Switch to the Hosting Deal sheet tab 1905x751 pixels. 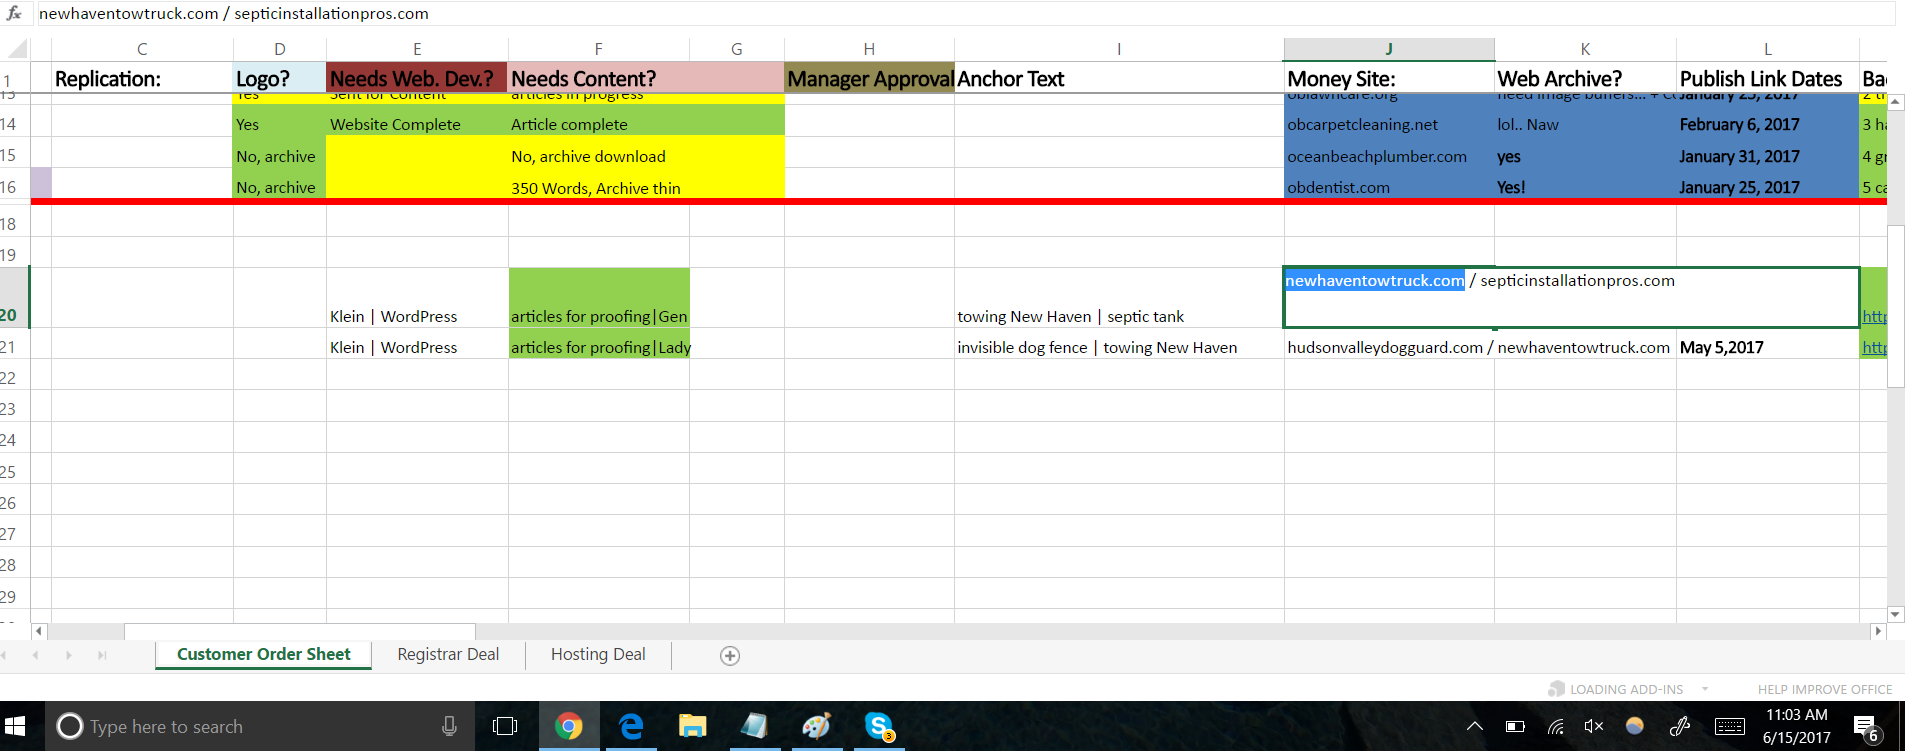pyautogui.click(x=598, y=654)
